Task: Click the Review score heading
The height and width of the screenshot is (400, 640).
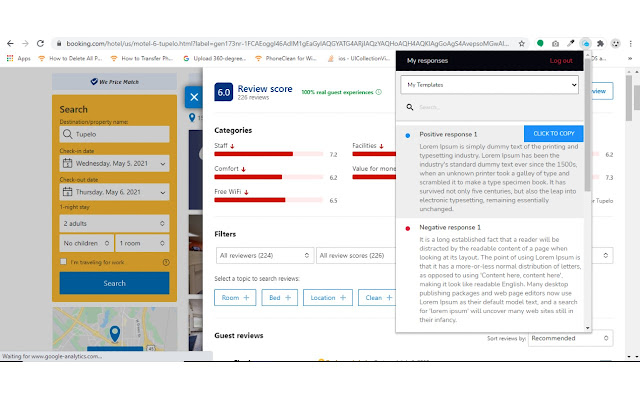Action: tap(265, 89)
